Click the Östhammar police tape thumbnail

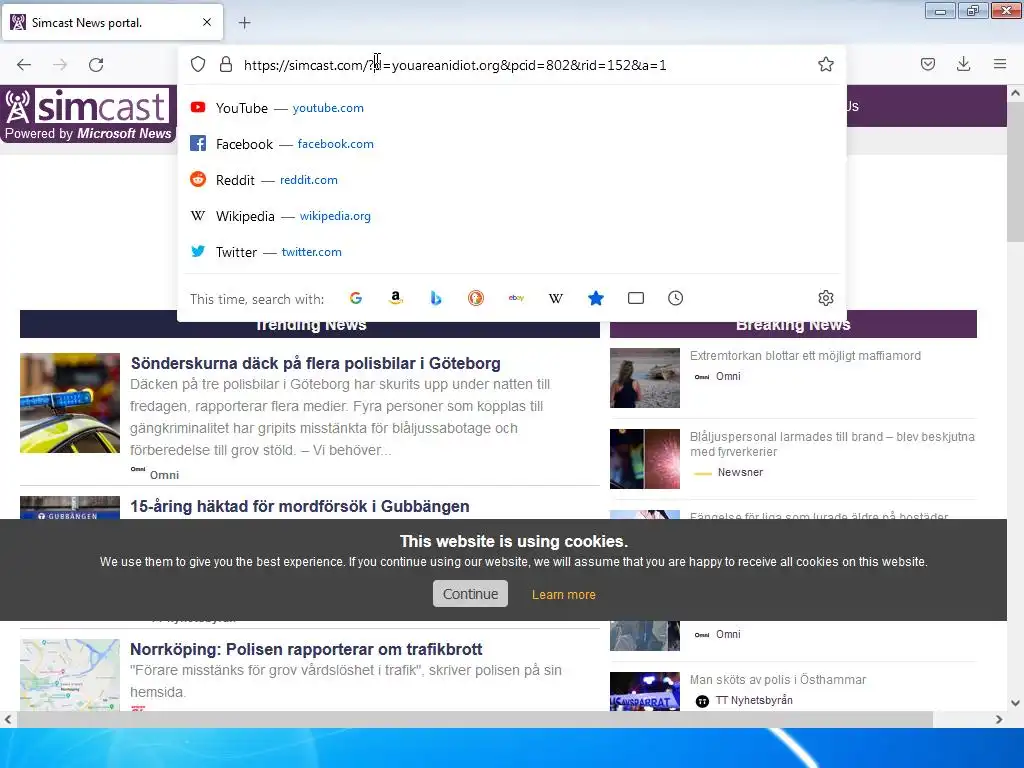coord(645,692)
